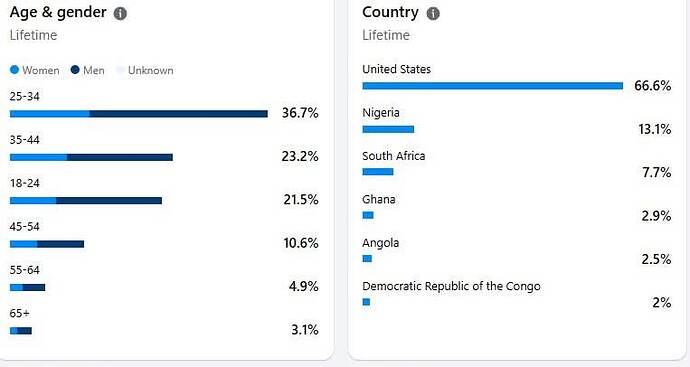Click the info icon beside Age & gender
The width and height of the screenshot is (690, 367).
[120, 14]
